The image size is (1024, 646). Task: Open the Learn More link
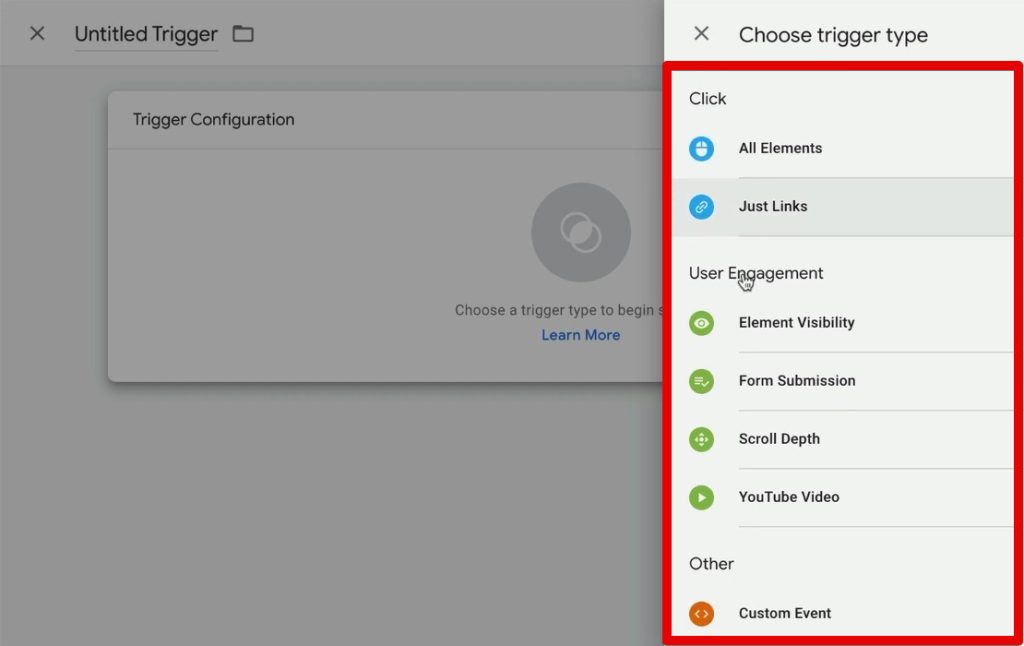click(581, 335)
